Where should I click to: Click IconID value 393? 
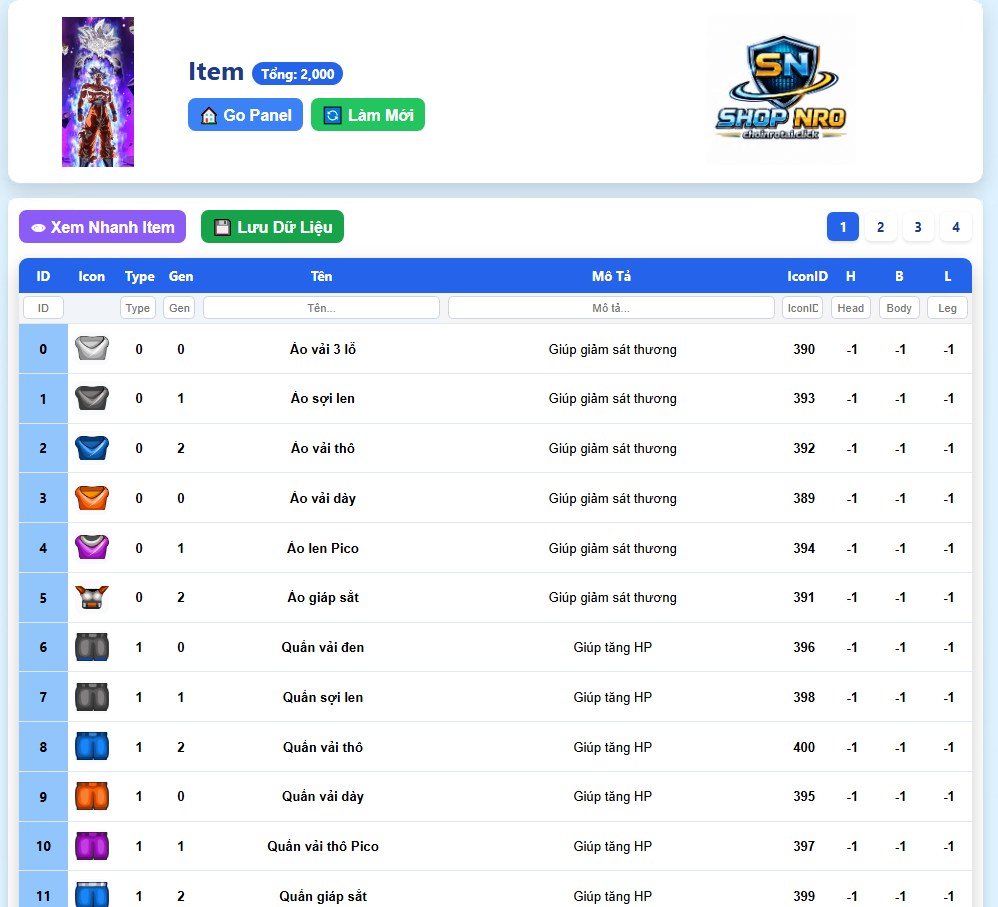804,398
